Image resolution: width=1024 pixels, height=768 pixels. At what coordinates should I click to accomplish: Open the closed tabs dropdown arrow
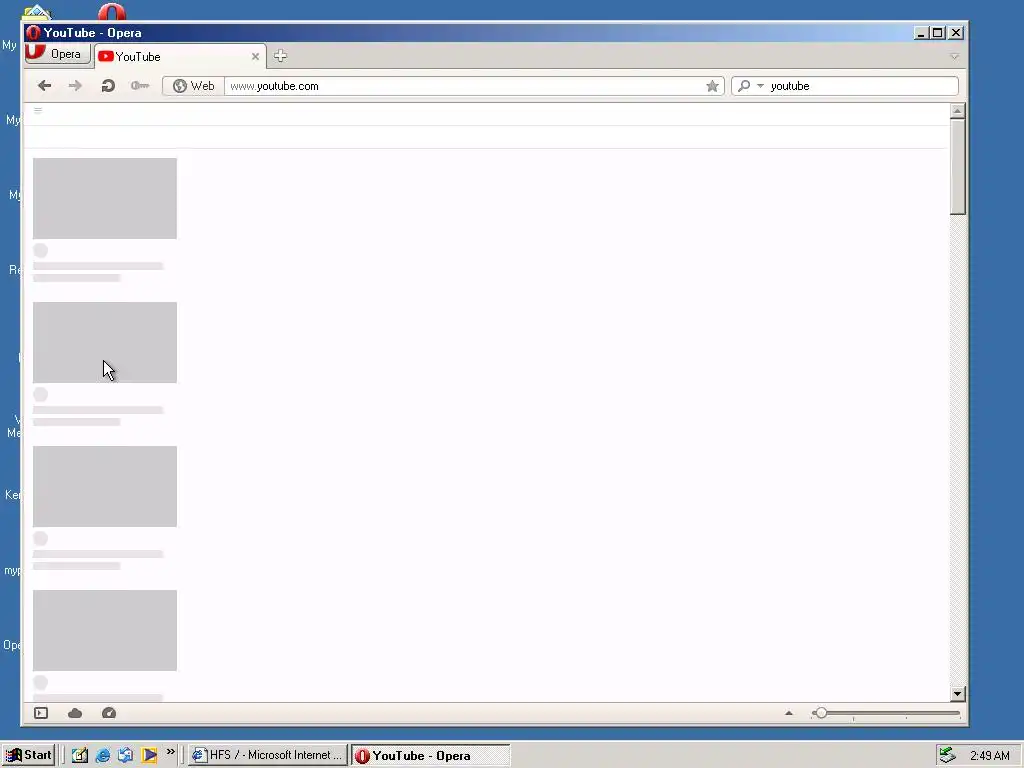pos(954,57)
